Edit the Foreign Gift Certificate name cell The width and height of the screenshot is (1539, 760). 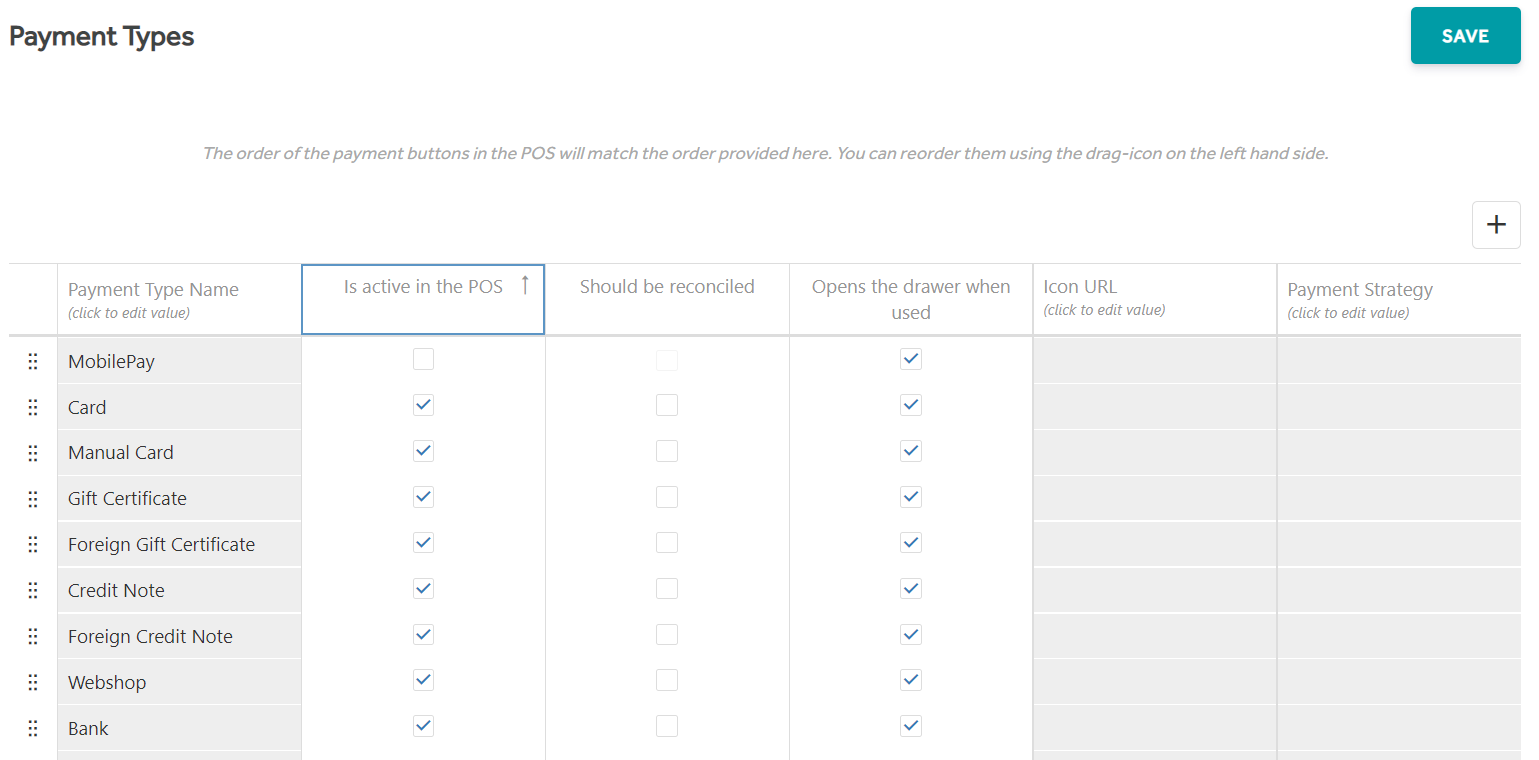point(179,545)
